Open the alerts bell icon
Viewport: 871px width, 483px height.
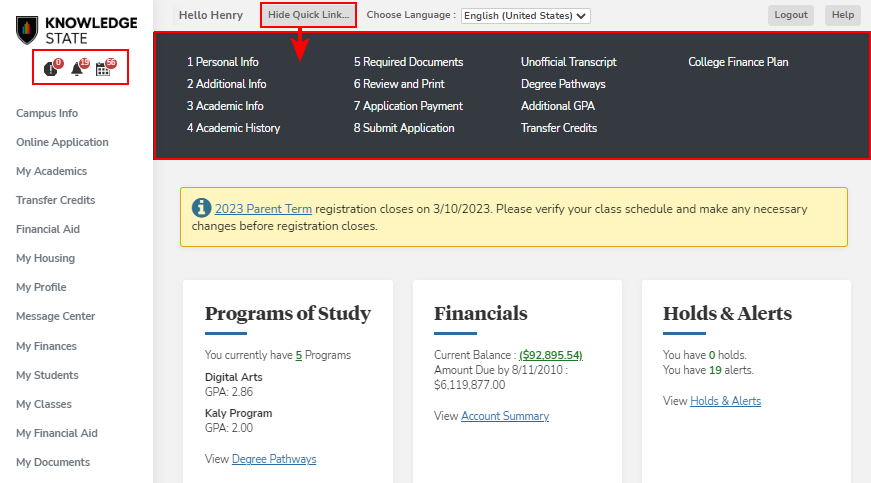(77, 69)
